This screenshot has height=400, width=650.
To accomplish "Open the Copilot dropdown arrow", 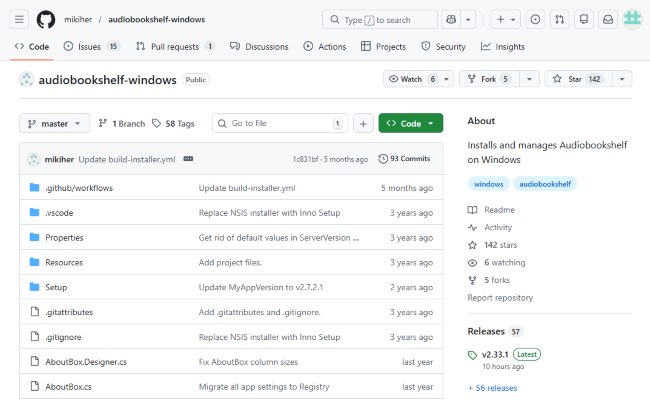I will point(468,19).
